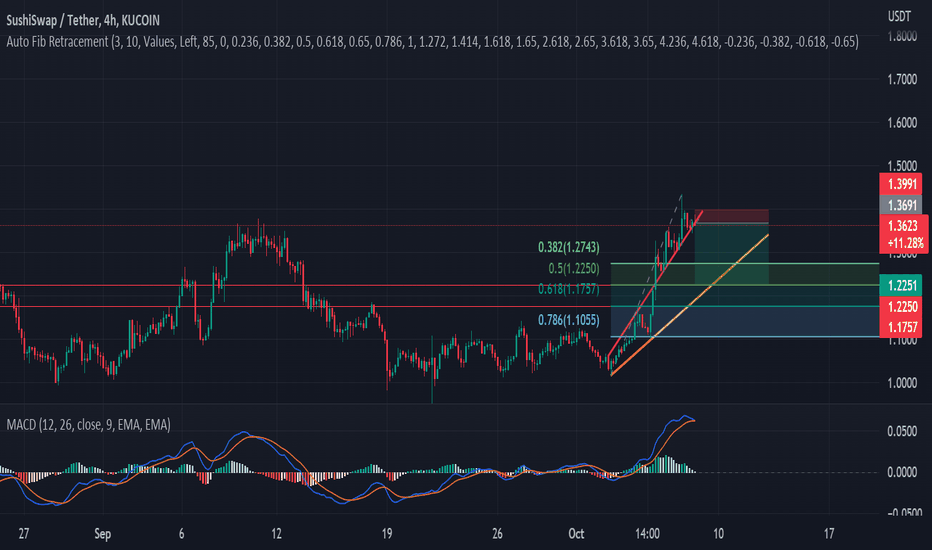Viewport: 932px width, 550px height.
Task: Select the 0.382(1.2743) Fib level label
Action: coord(569,247)
